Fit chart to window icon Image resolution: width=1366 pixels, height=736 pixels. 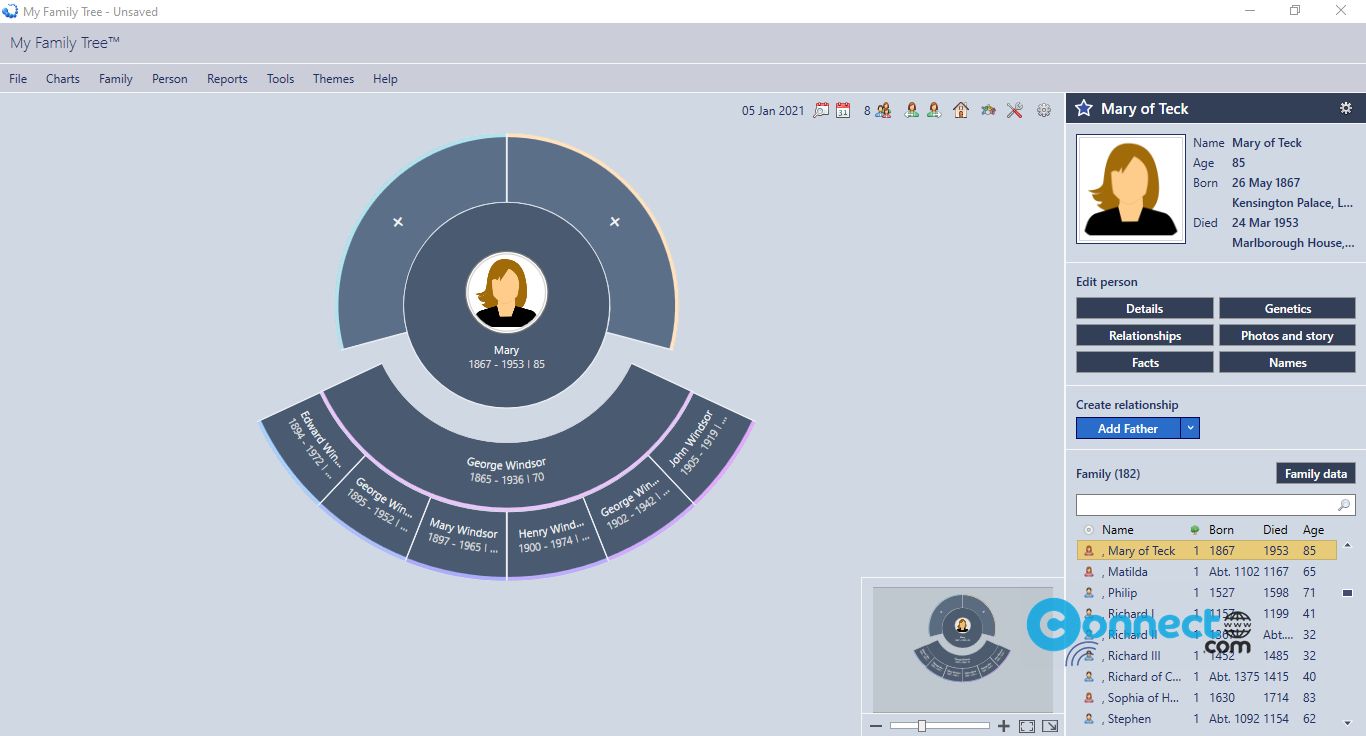coord(1027,726)
